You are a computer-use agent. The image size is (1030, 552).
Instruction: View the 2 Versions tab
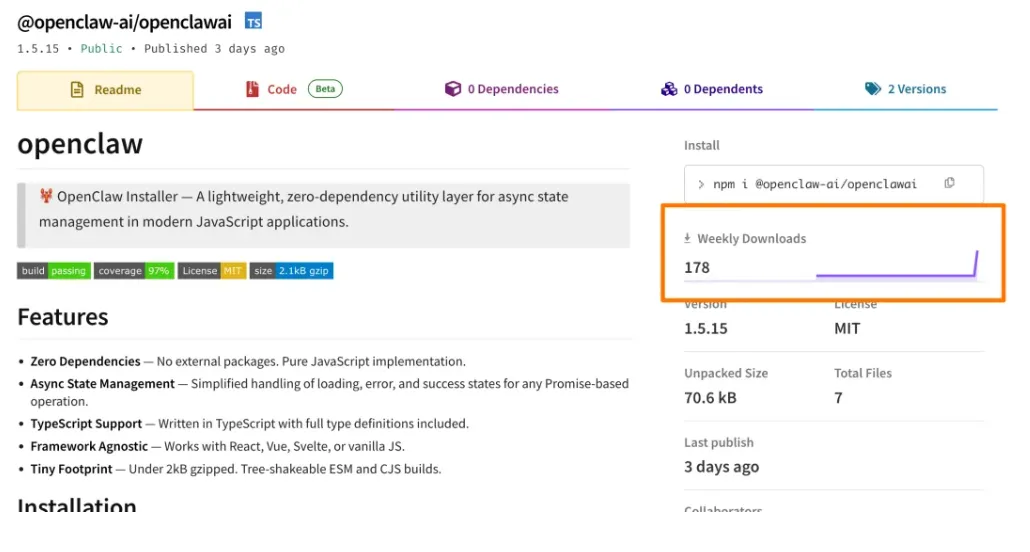[916, 89]
